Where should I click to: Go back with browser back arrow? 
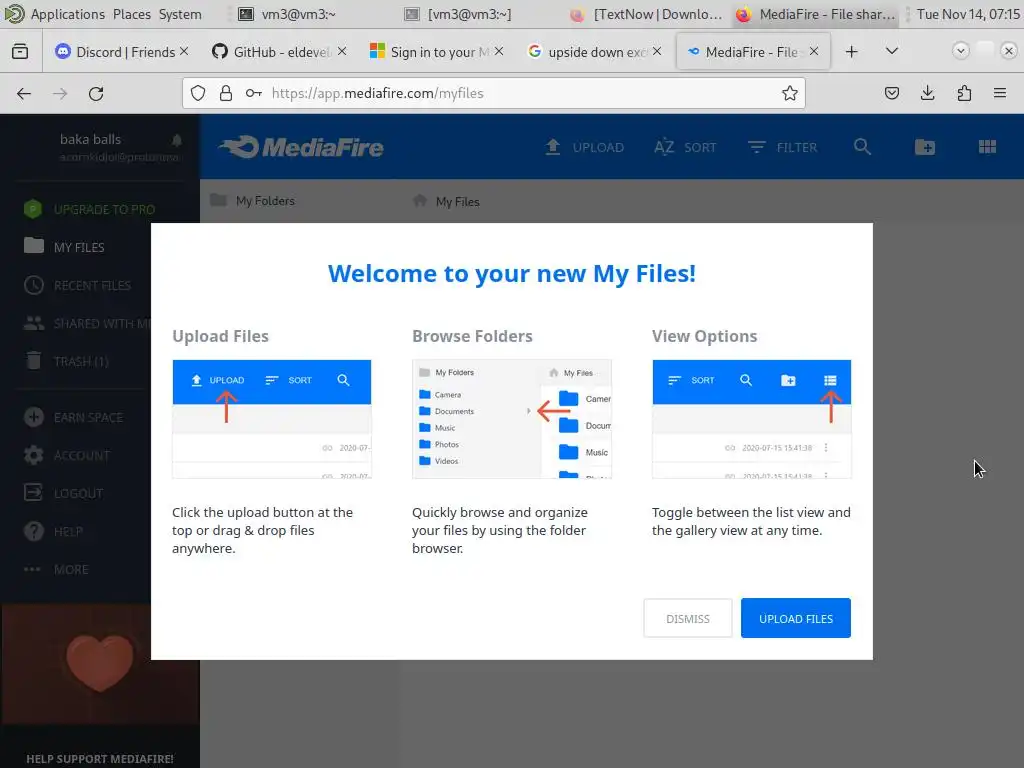pyautogui.click(x=24, y=93)
